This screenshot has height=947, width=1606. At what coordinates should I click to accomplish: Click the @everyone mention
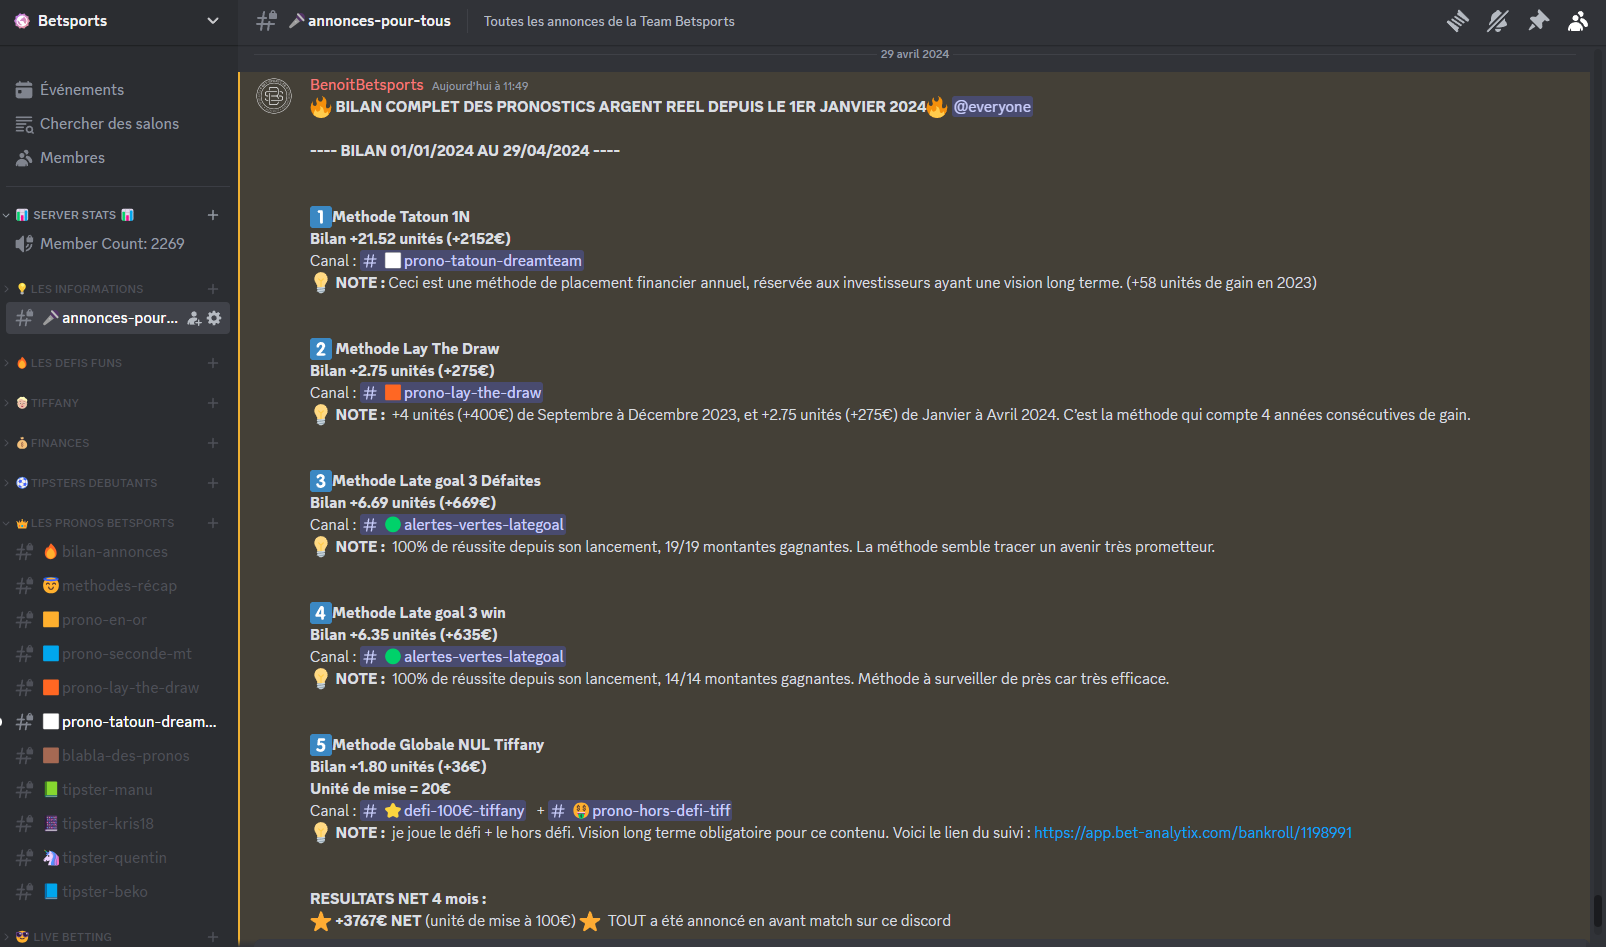tap(992, 107)
